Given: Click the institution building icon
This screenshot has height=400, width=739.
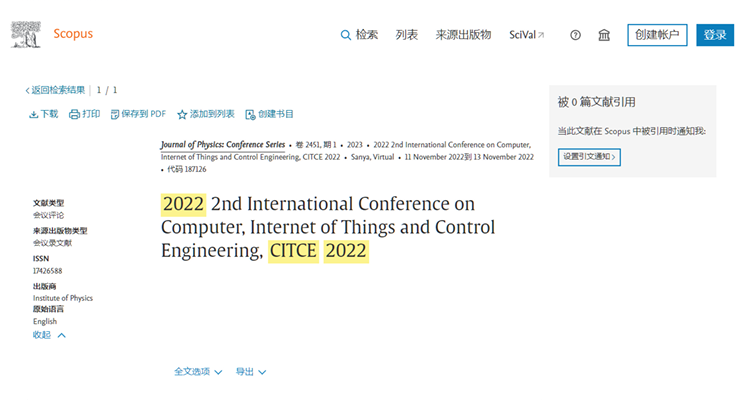Looking at the screenshot, I should click(x=604, y=35).
